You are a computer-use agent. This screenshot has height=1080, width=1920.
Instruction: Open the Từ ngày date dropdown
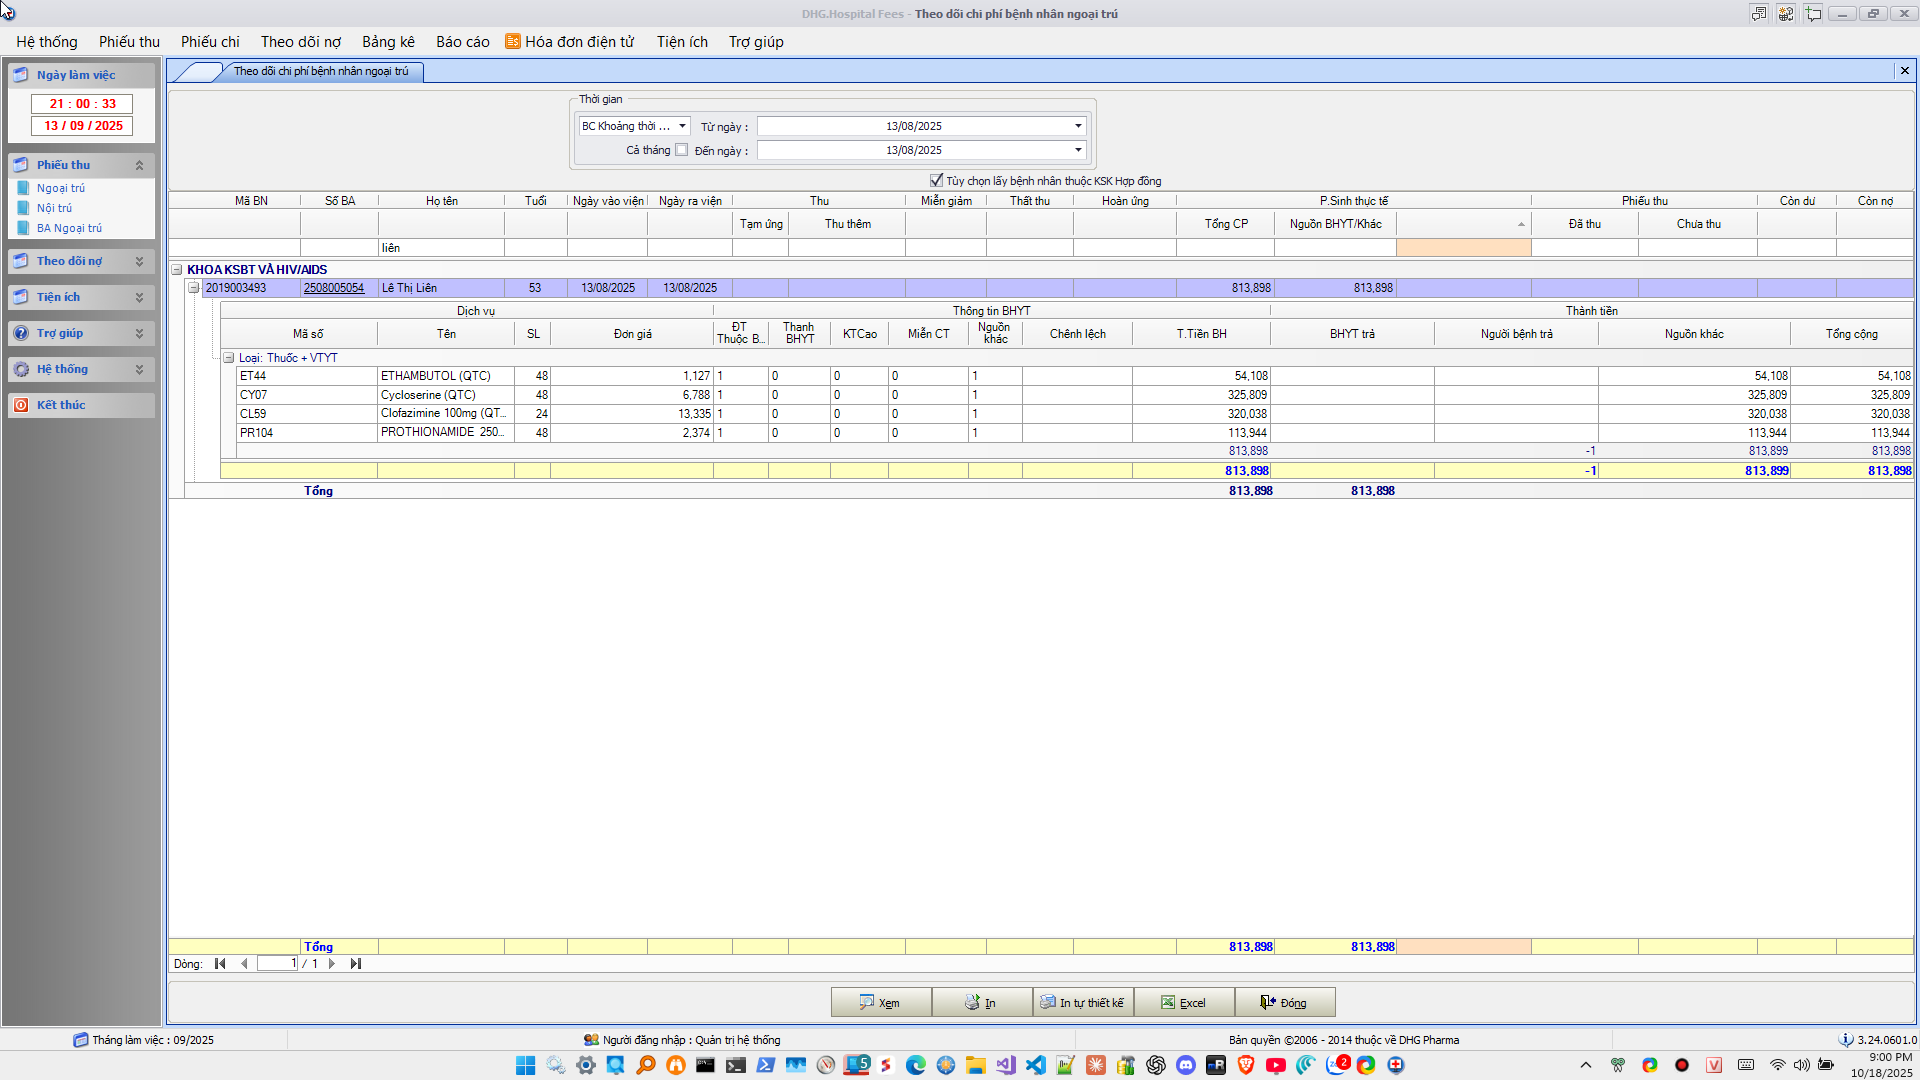click(1078, 126)
